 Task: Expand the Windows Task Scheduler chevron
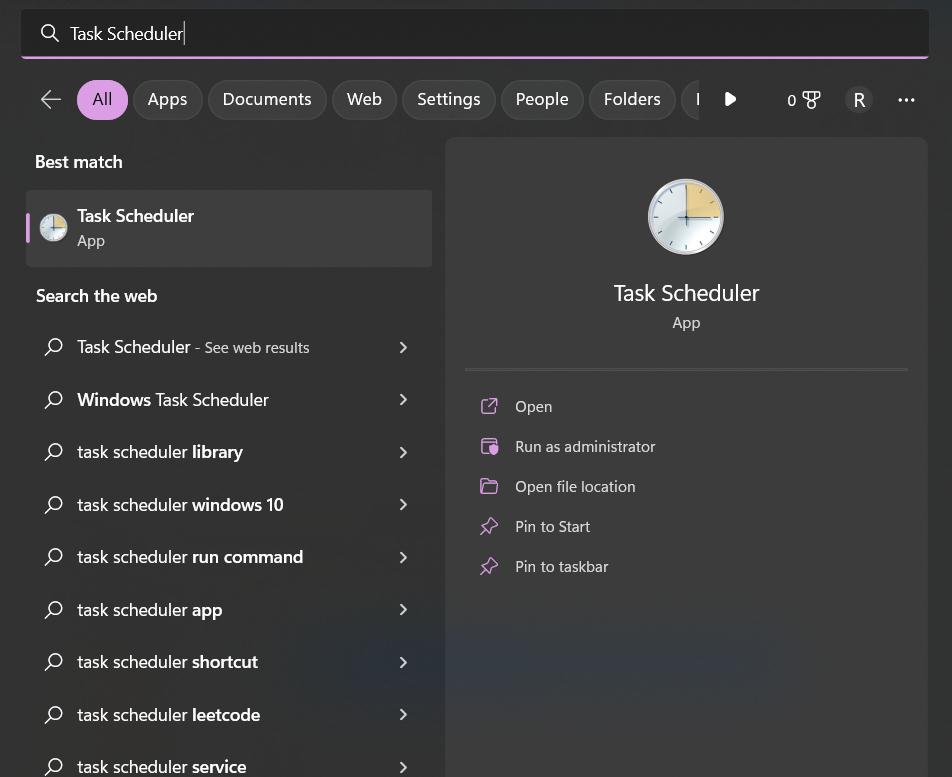403,399
